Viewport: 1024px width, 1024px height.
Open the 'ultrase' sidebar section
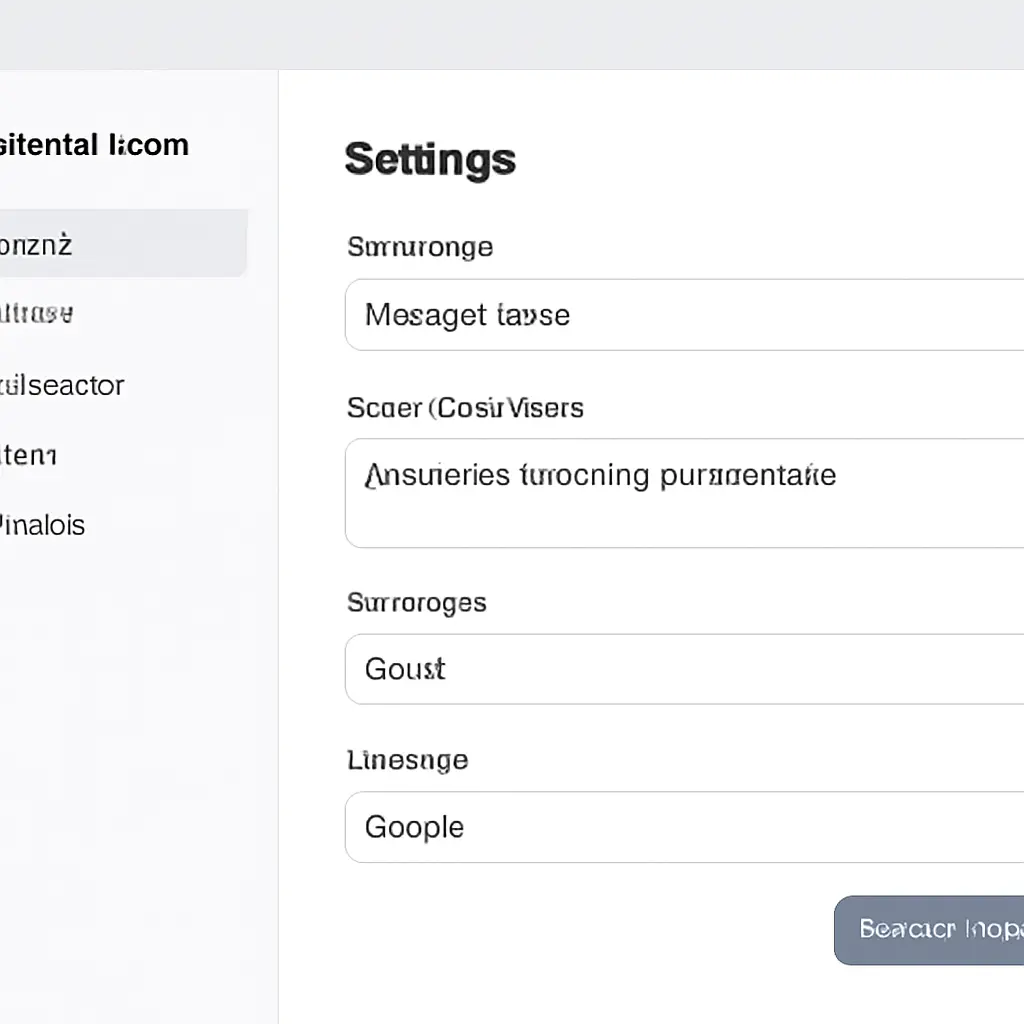[x=40, y=314]
